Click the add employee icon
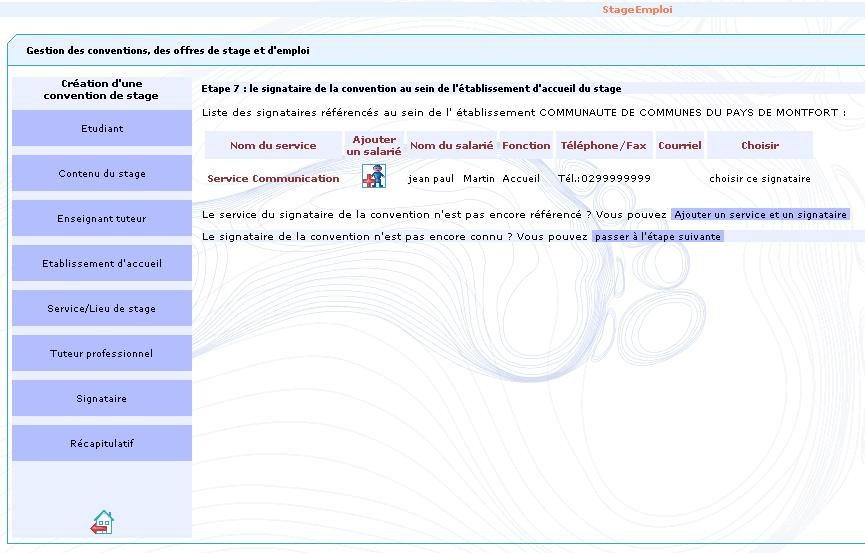 (x=373, y=177)
